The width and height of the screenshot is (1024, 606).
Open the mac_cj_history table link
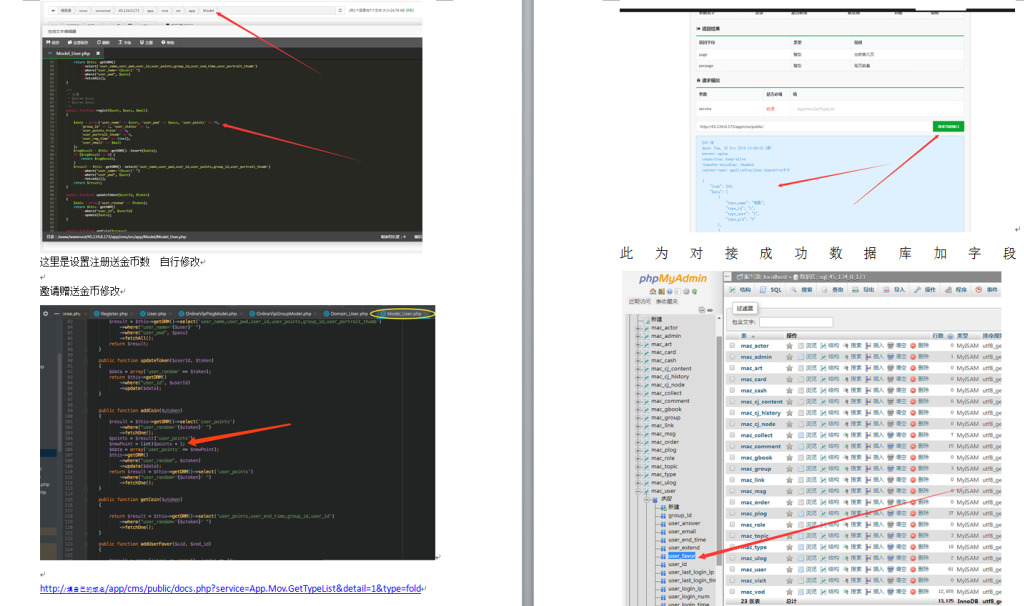pos(761,413)
